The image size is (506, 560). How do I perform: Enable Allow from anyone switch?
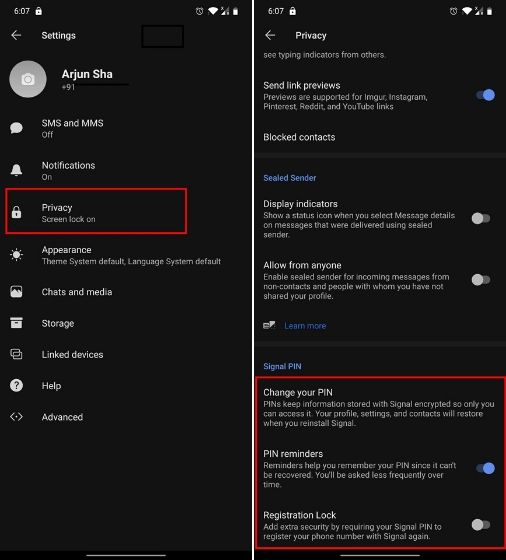(x=481, y=280)
